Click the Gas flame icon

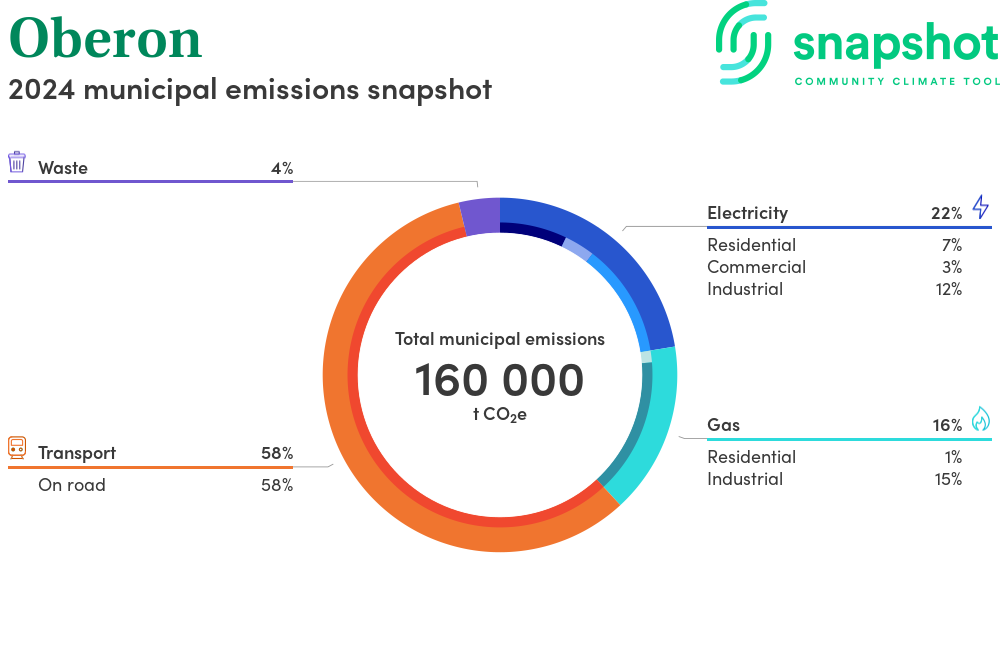980,419
